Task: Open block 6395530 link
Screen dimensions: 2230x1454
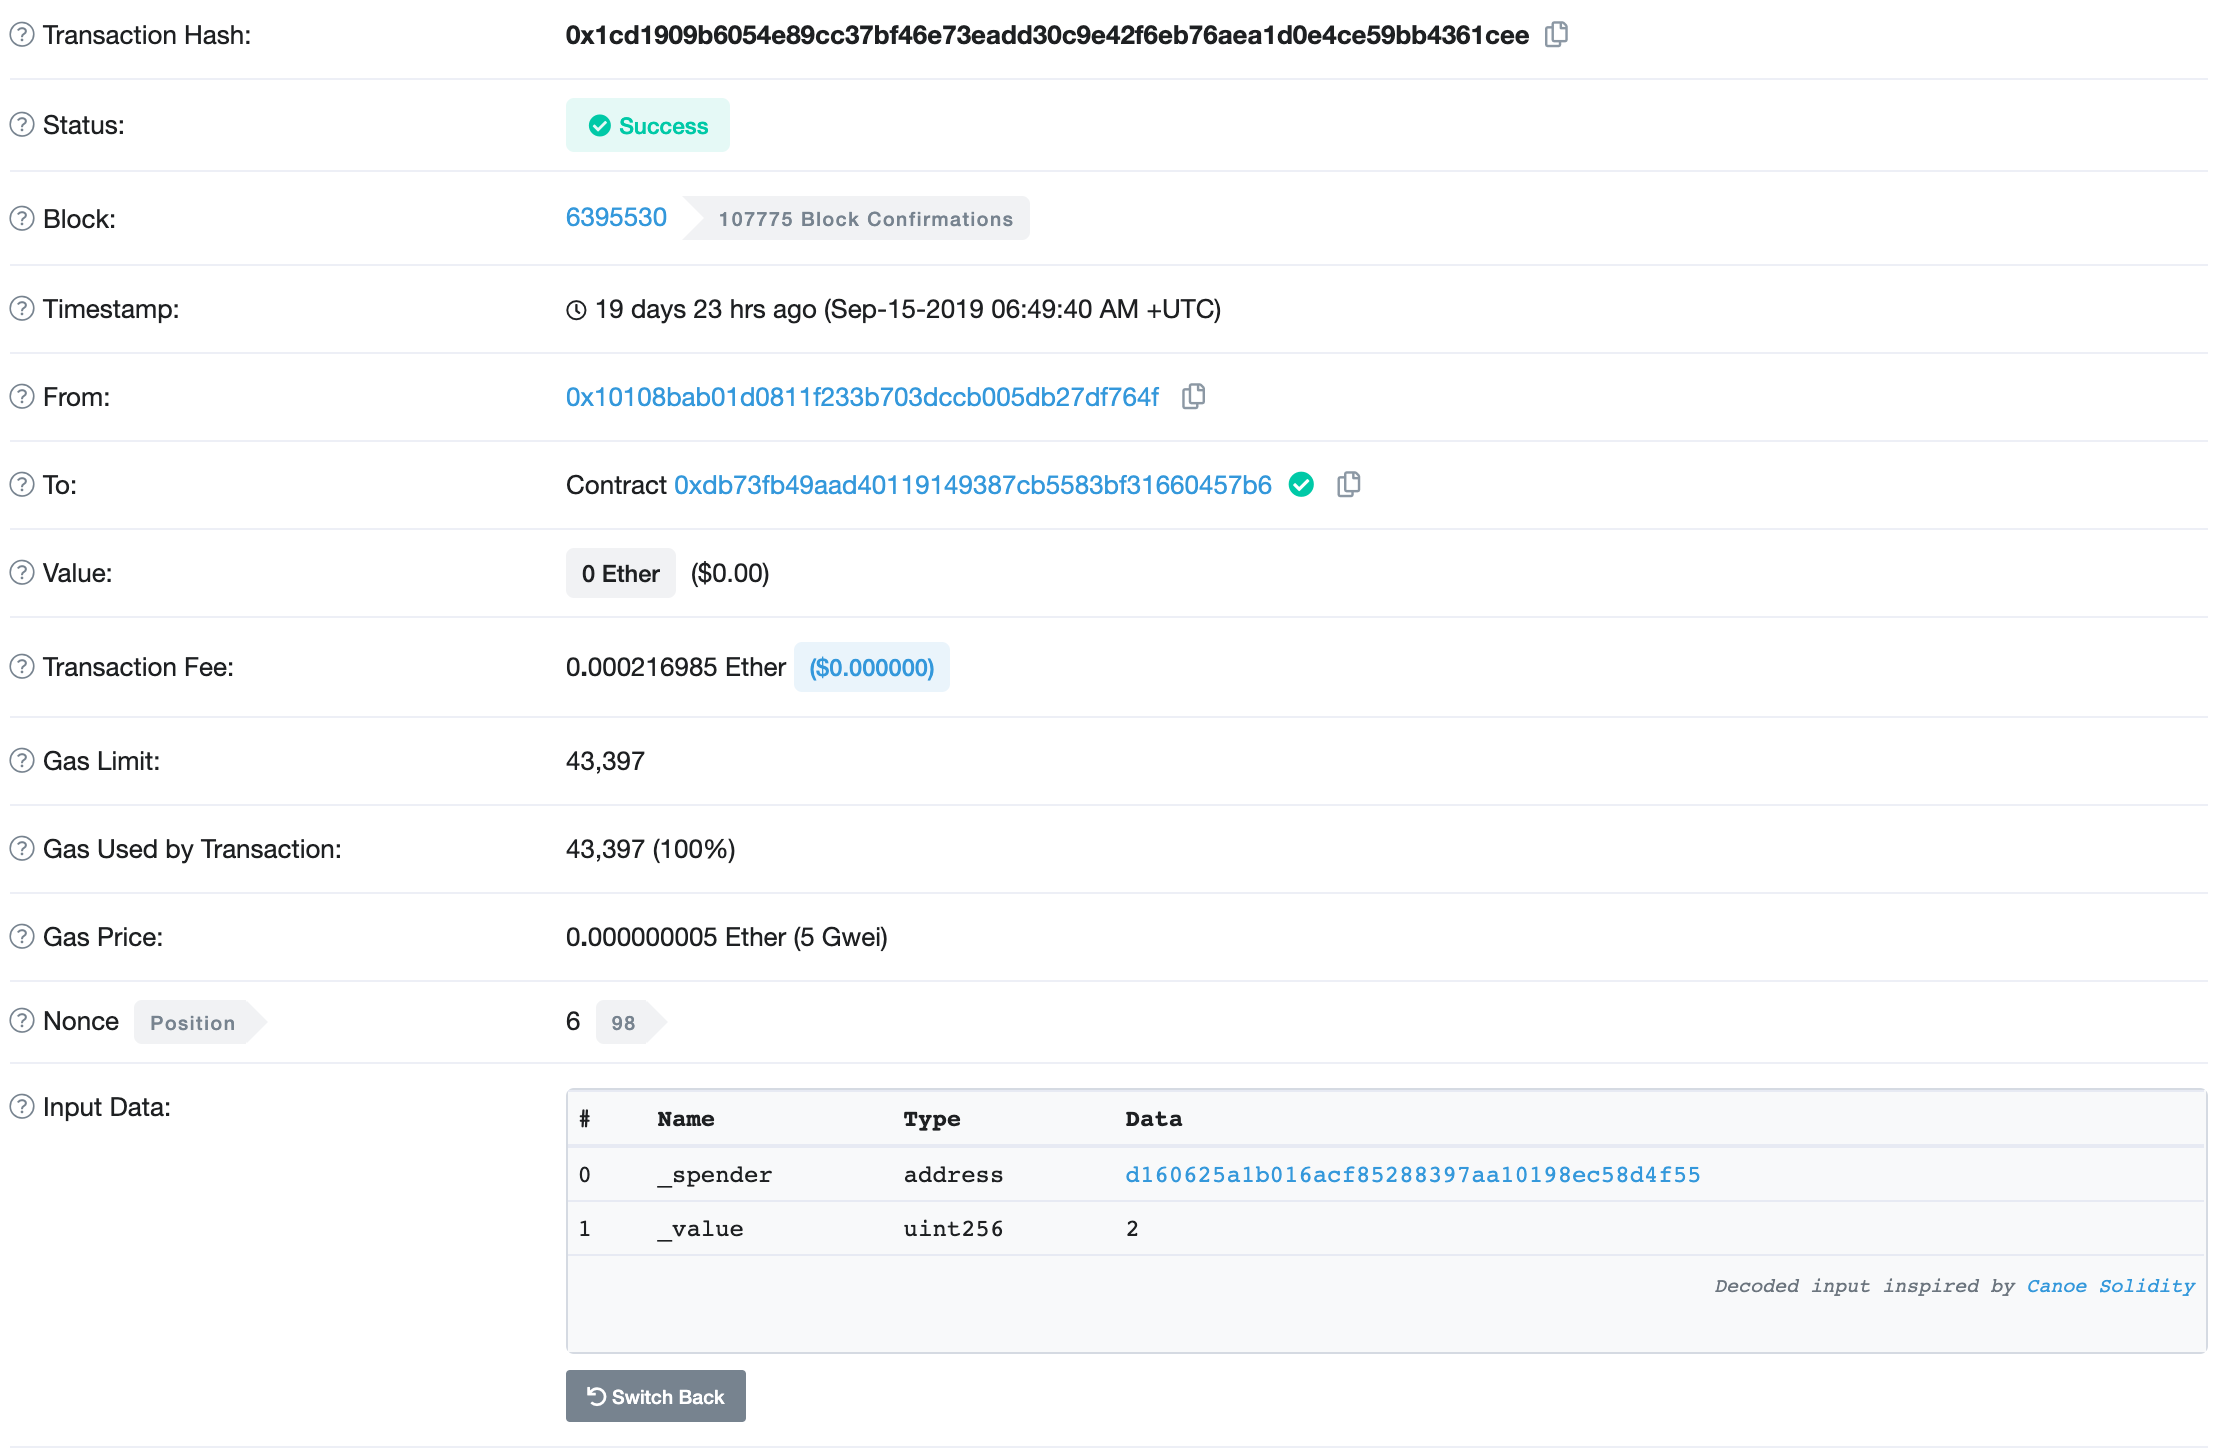Action: point(616,218)
